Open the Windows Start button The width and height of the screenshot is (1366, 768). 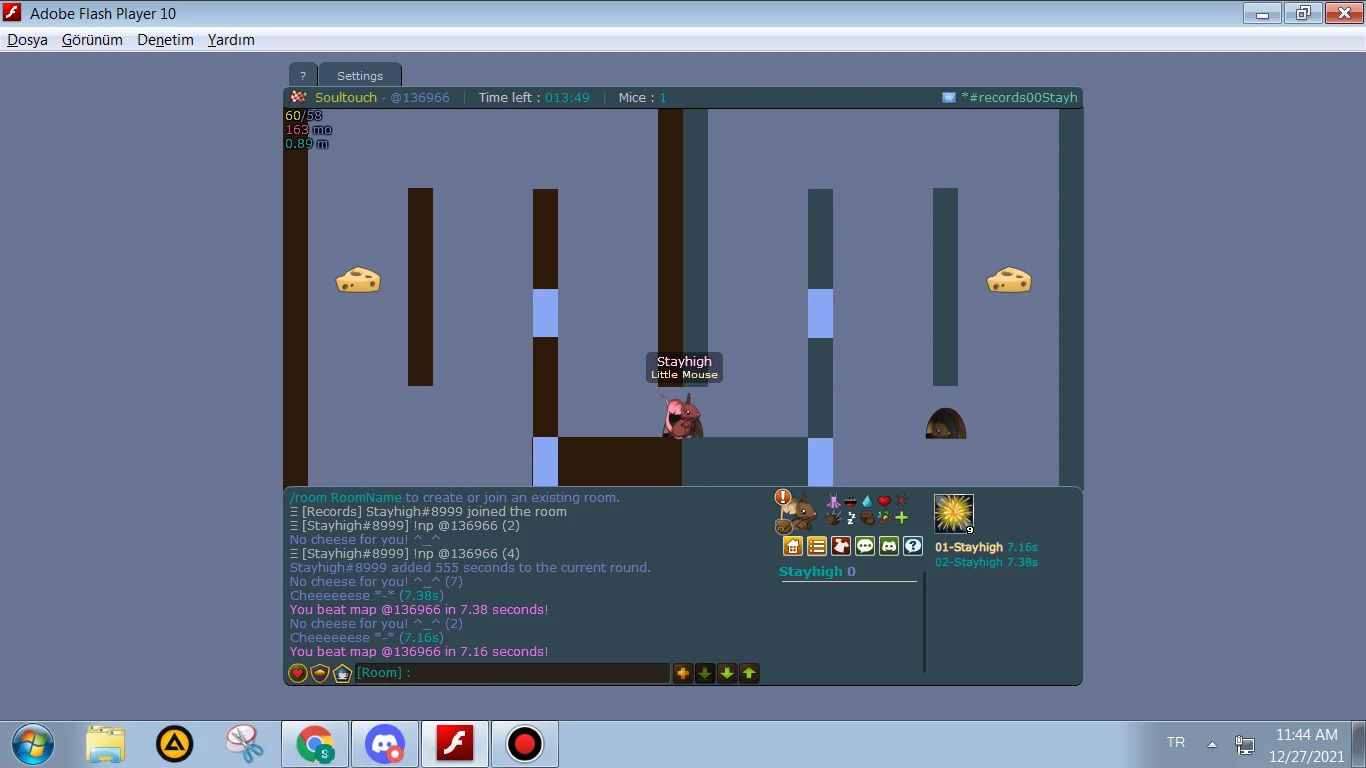tap(33, 744)
